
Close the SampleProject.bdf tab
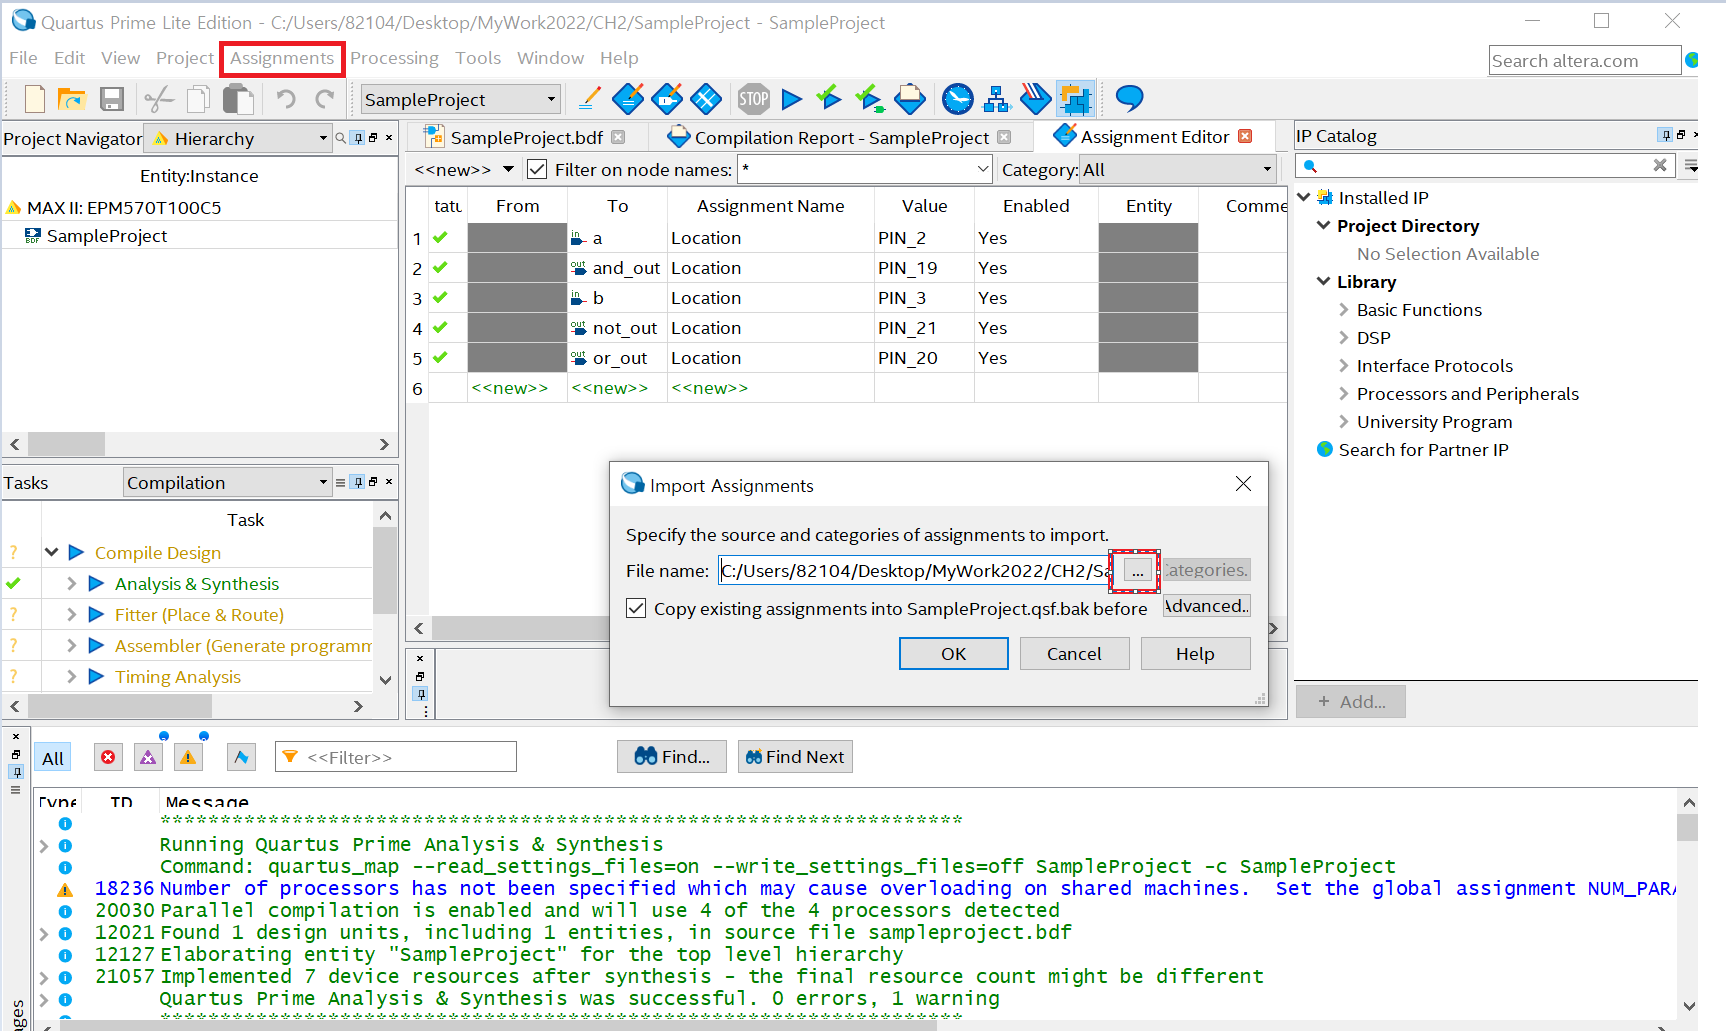pyautogui.click(x=618, y=137)
